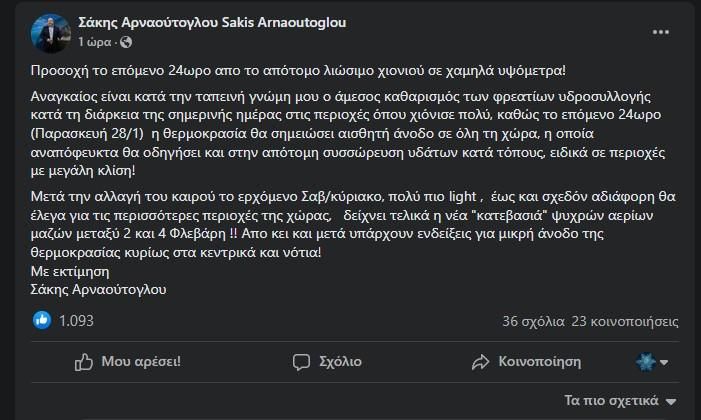Click the small avatar icon beside Share
701x420 pixels.
point(645,361)
